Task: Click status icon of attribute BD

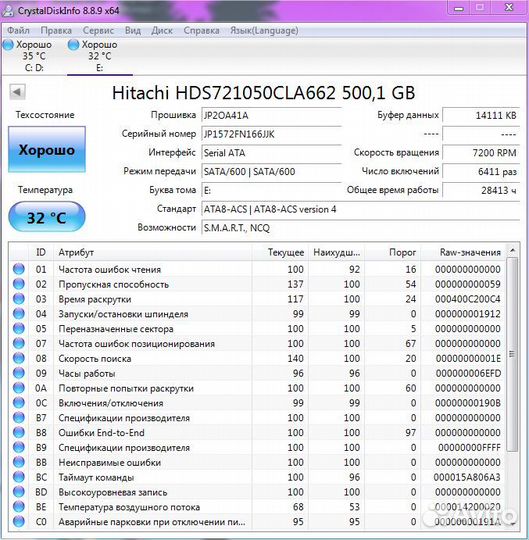Action: [19, 491]
